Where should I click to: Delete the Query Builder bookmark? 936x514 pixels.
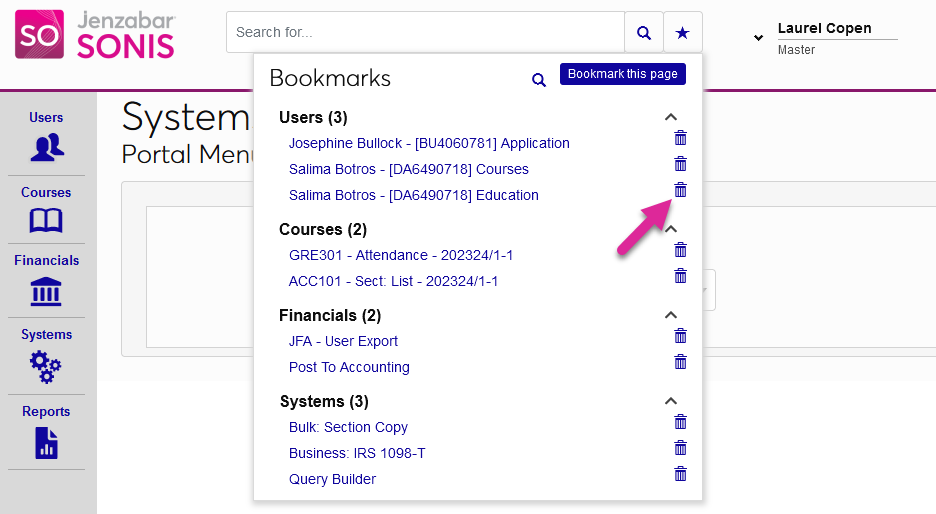[681, 474]
